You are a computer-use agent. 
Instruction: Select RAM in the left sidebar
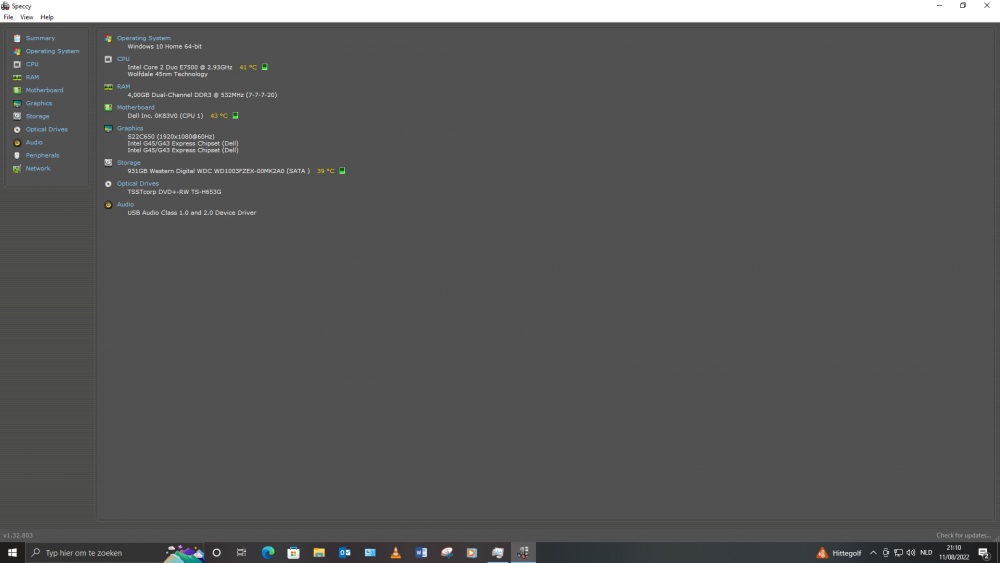pos(33,77)
